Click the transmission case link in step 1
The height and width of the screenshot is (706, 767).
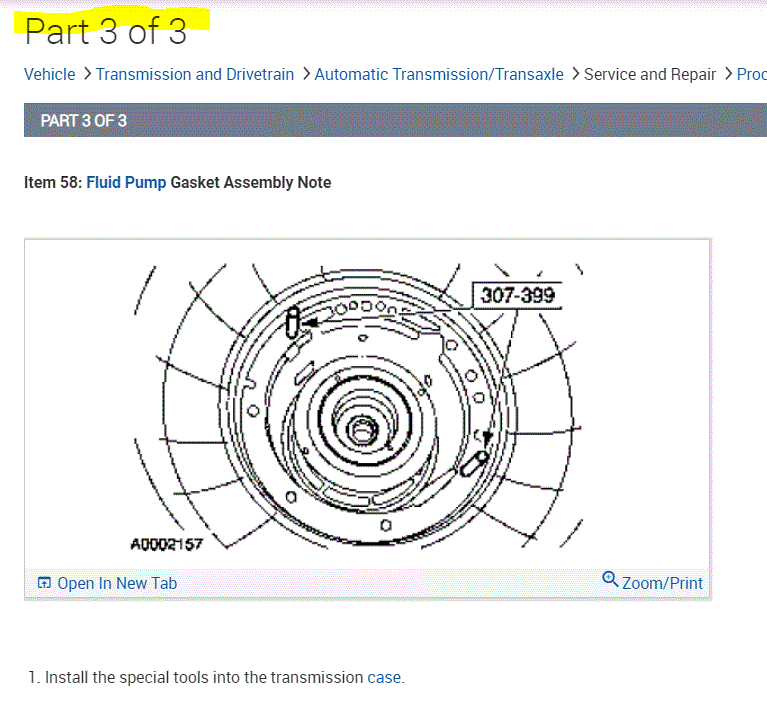coord(384,678)
